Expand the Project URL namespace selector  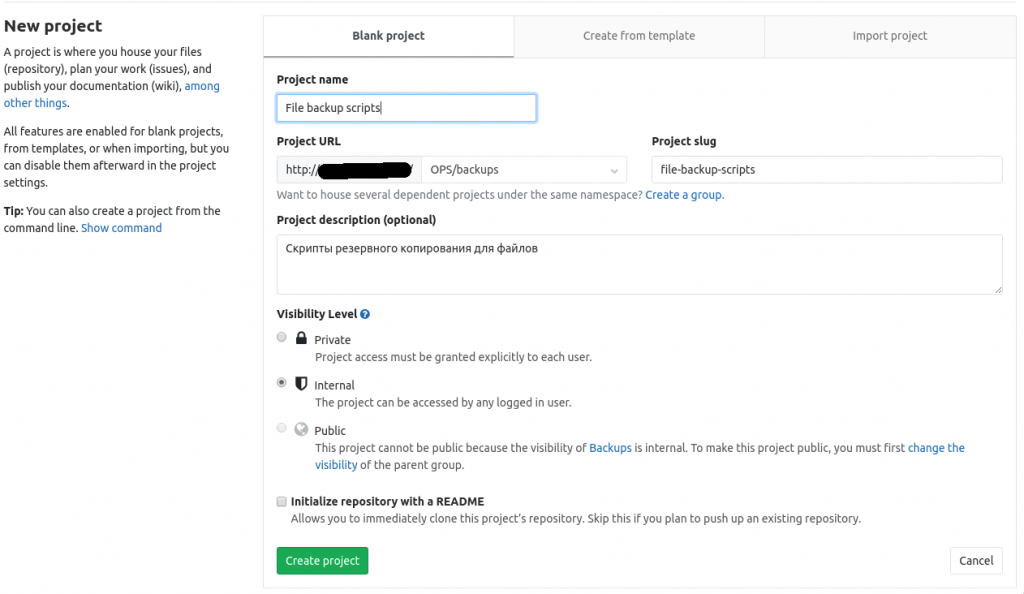[x=614, y=169]
